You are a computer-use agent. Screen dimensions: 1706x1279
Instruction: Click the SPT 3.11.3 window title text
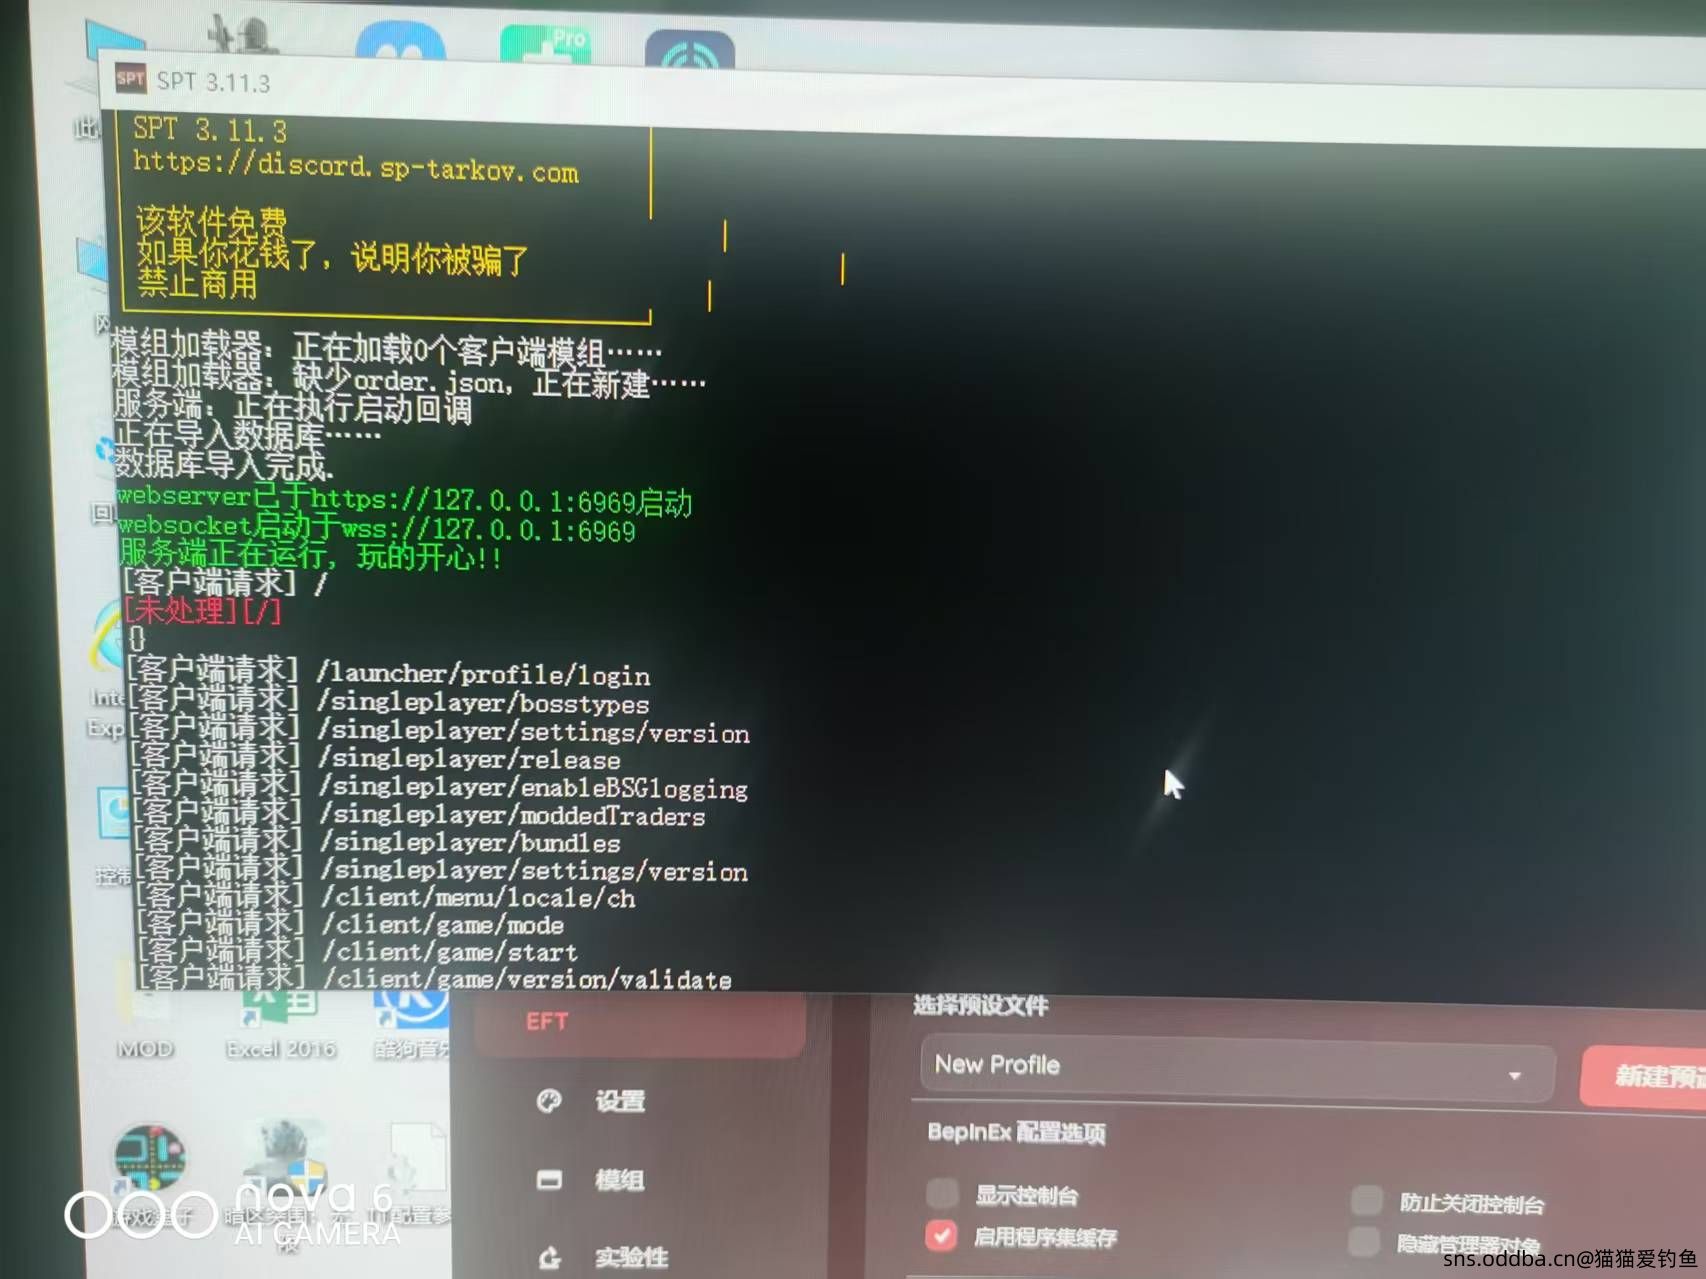coord(213,82)
